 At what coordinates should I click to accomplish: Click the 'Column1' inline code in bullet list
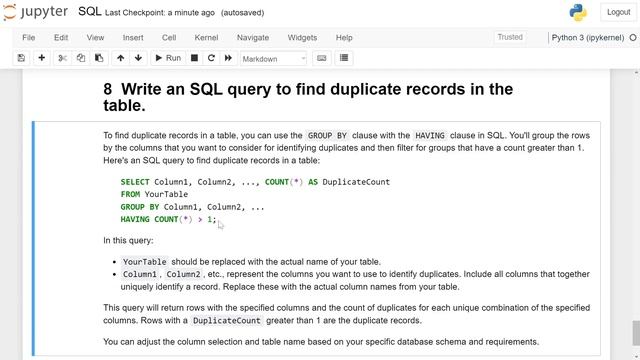tap(140, 274)
